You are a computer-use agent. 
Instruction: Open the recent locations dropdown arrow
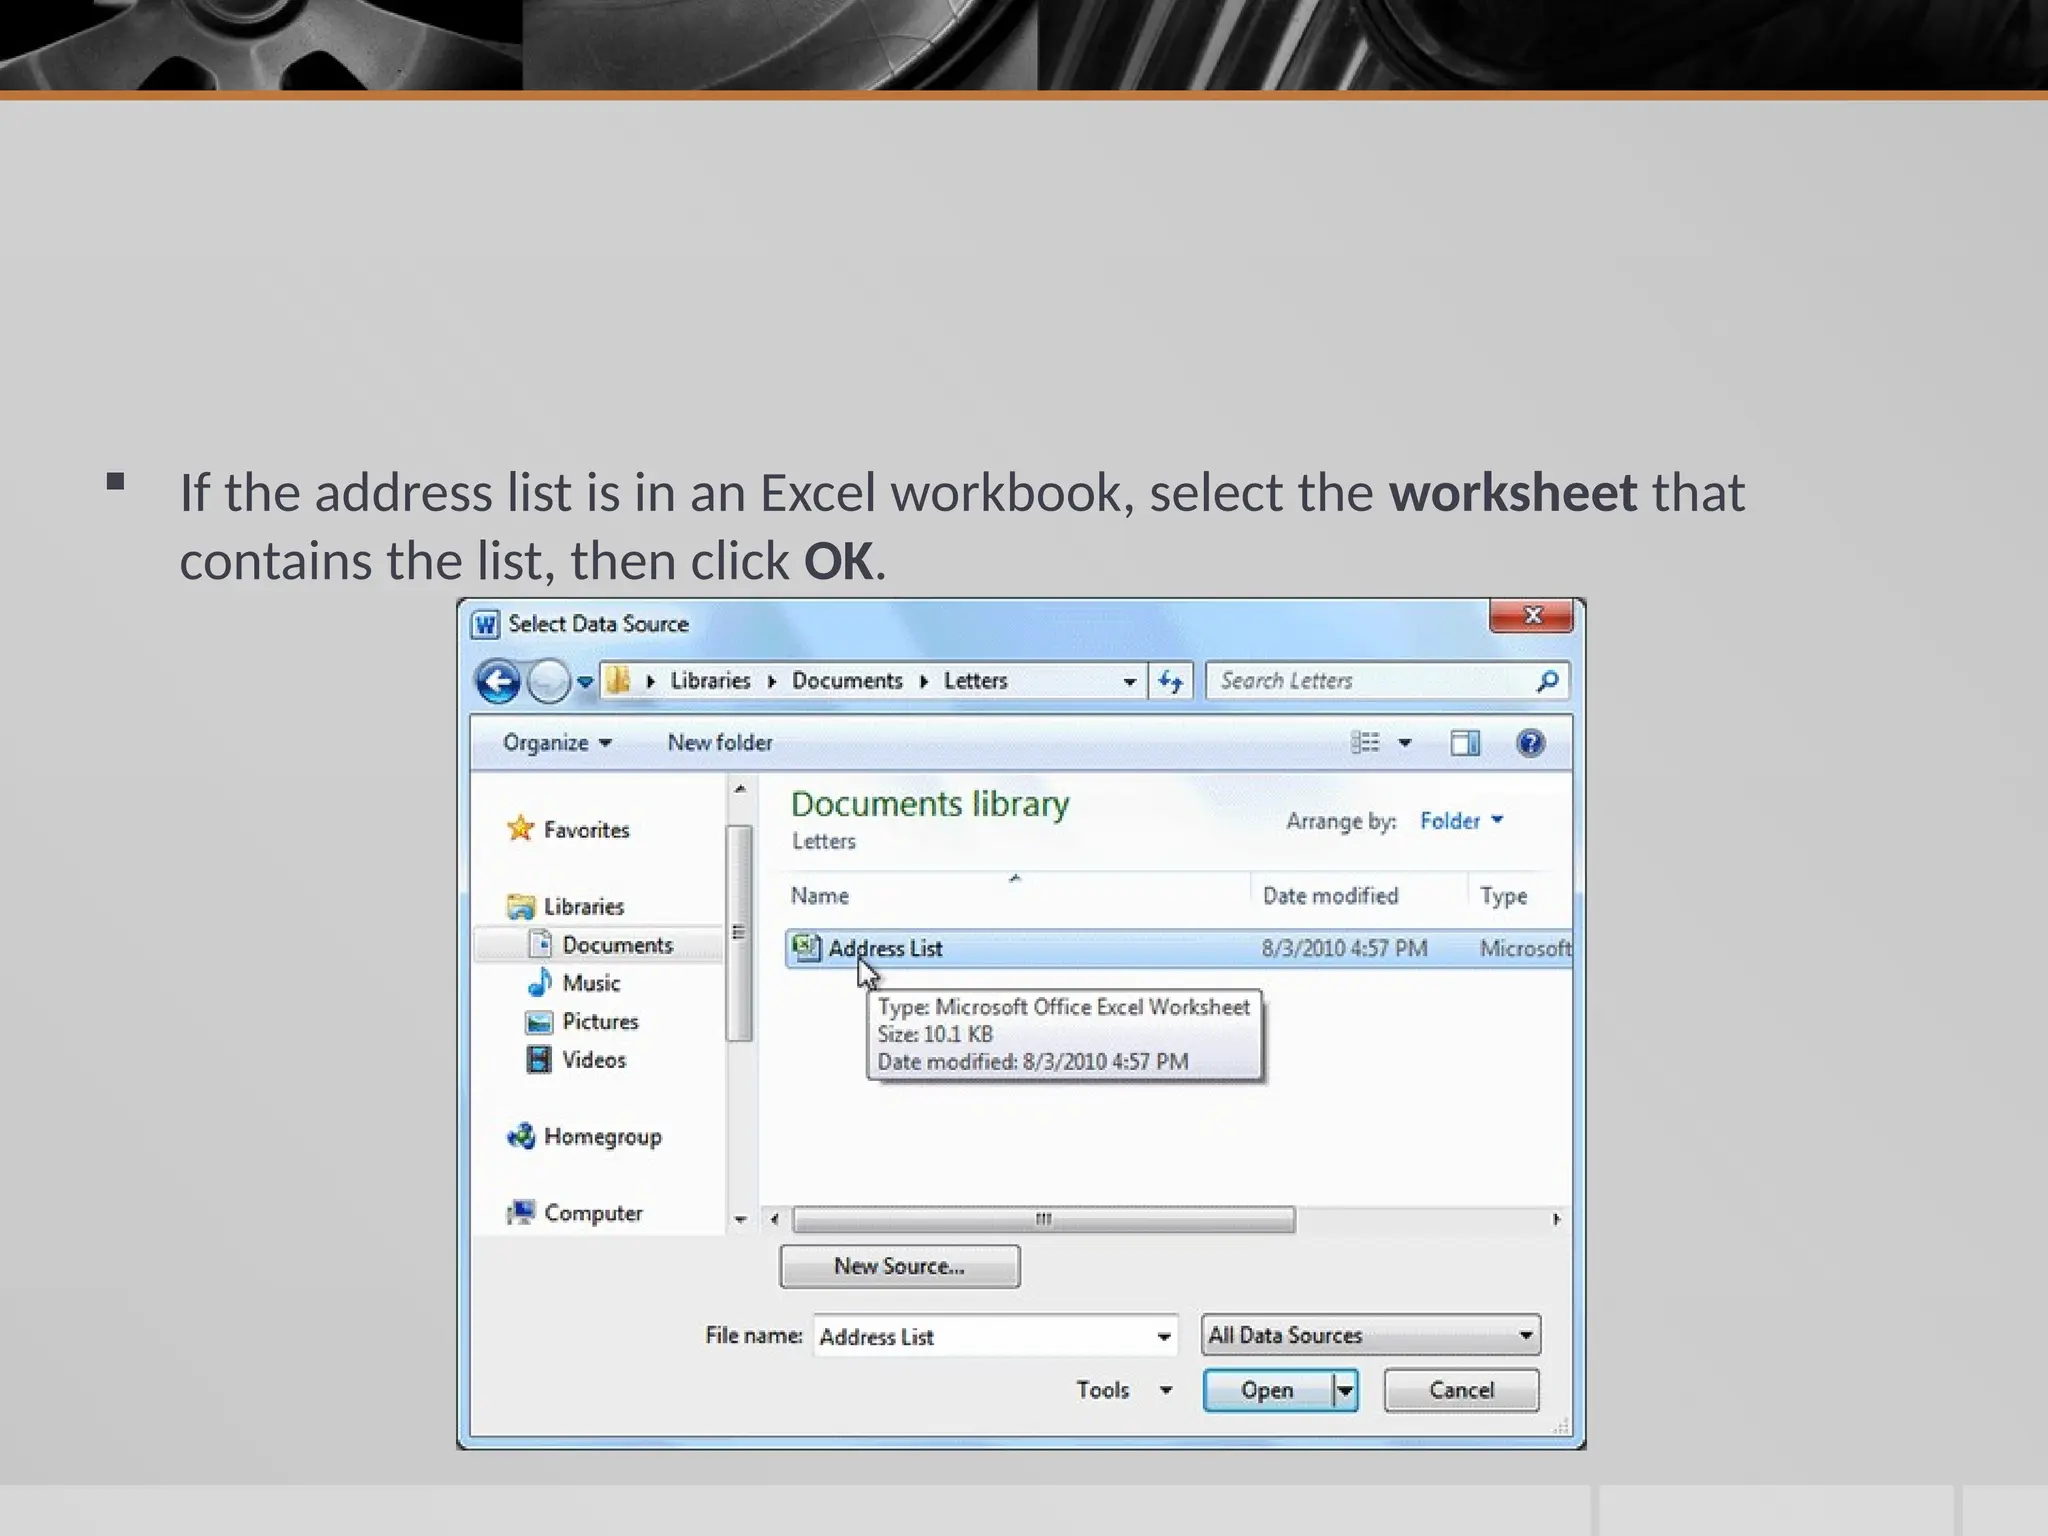(x=585, y=683)
